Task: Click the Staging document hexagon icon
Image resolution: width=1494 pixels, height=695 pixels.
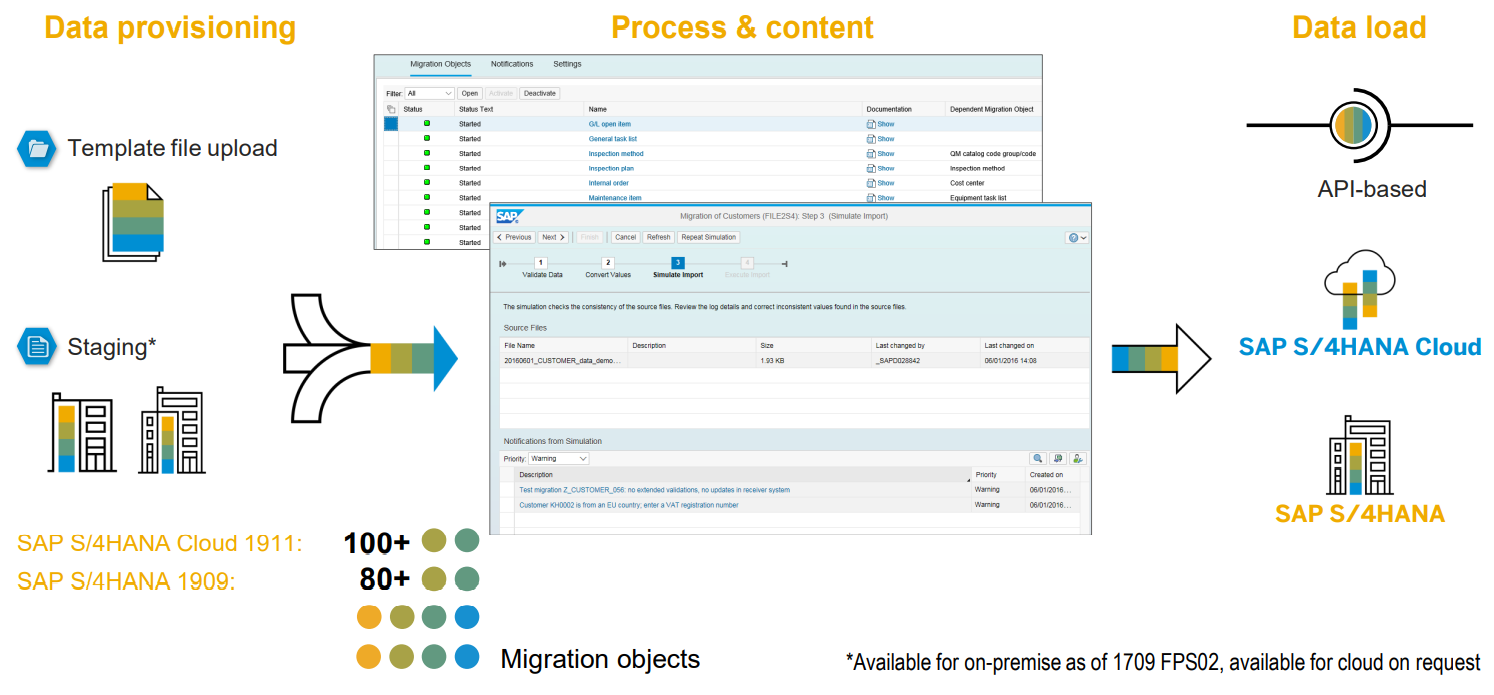Action: click(38, 347)
